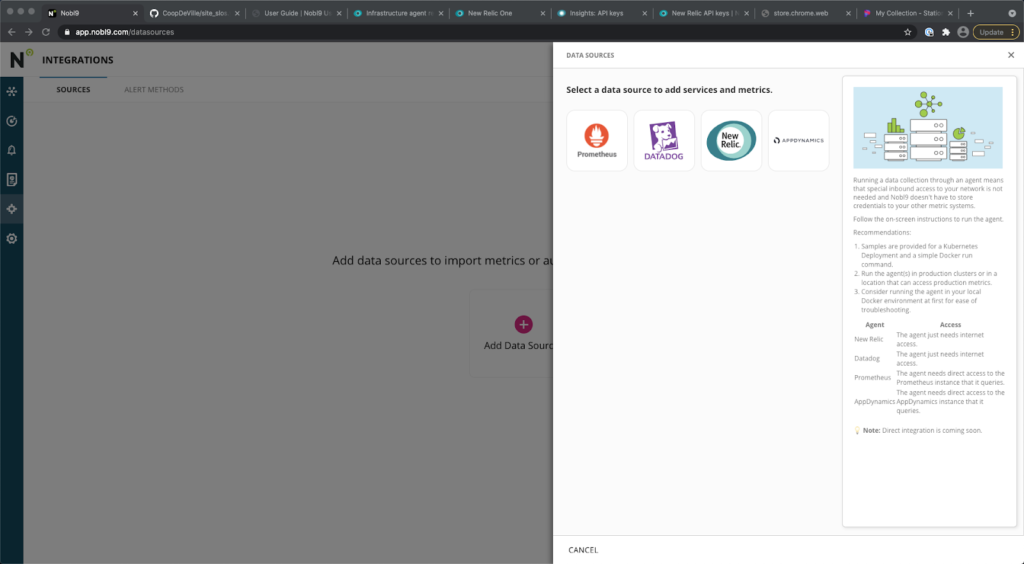Select the Prometheus data source
The height and width of the screenshot is (564, 1024).
pyautogui.click(x=596, y=140)
